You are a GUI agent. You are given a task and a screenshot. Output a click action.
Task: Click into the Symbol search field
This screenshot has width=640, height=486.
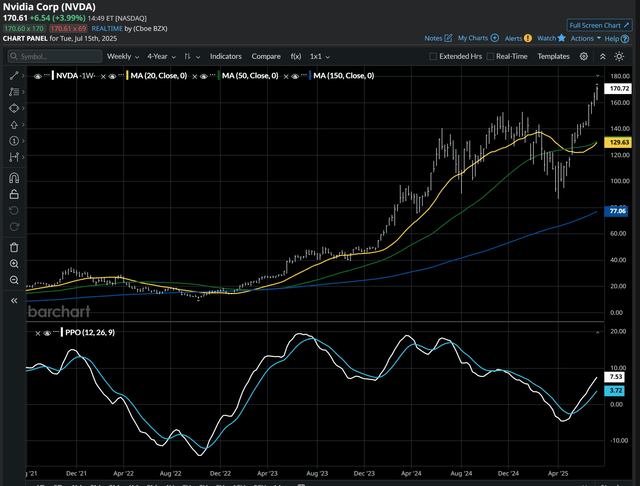[x=55, y=56]
